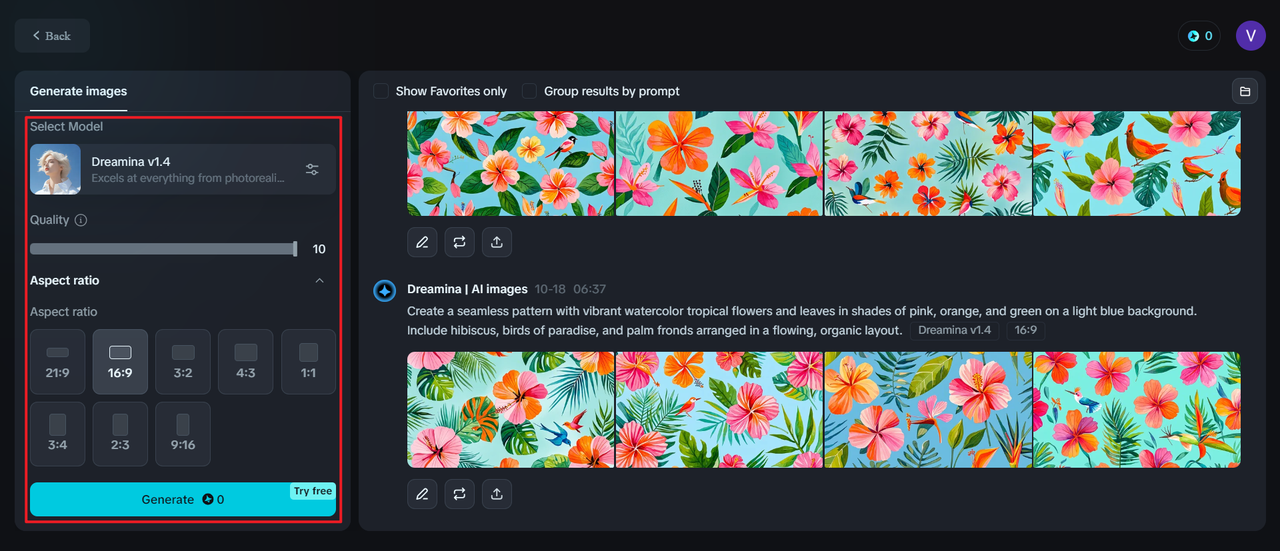The image size is (1280, 551).
Task: Edit the upper result set with pencil icon
Action: tap(422, 242)
